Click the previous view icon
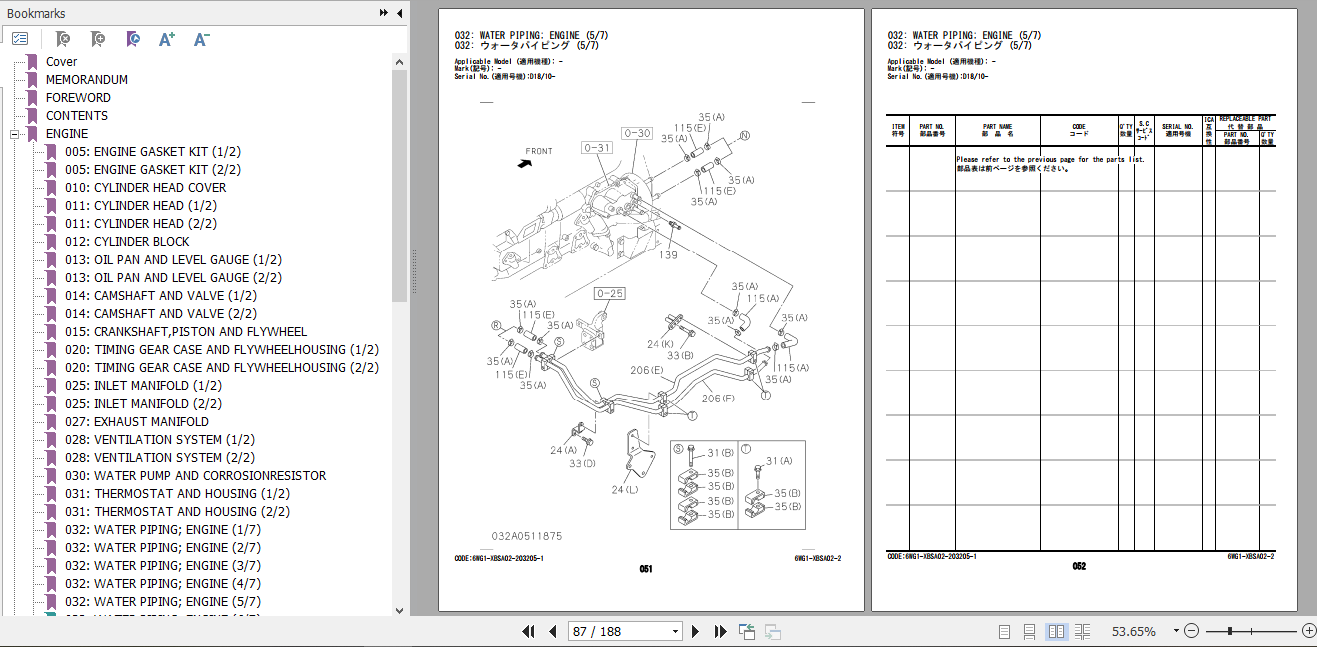 pos(747,631)
